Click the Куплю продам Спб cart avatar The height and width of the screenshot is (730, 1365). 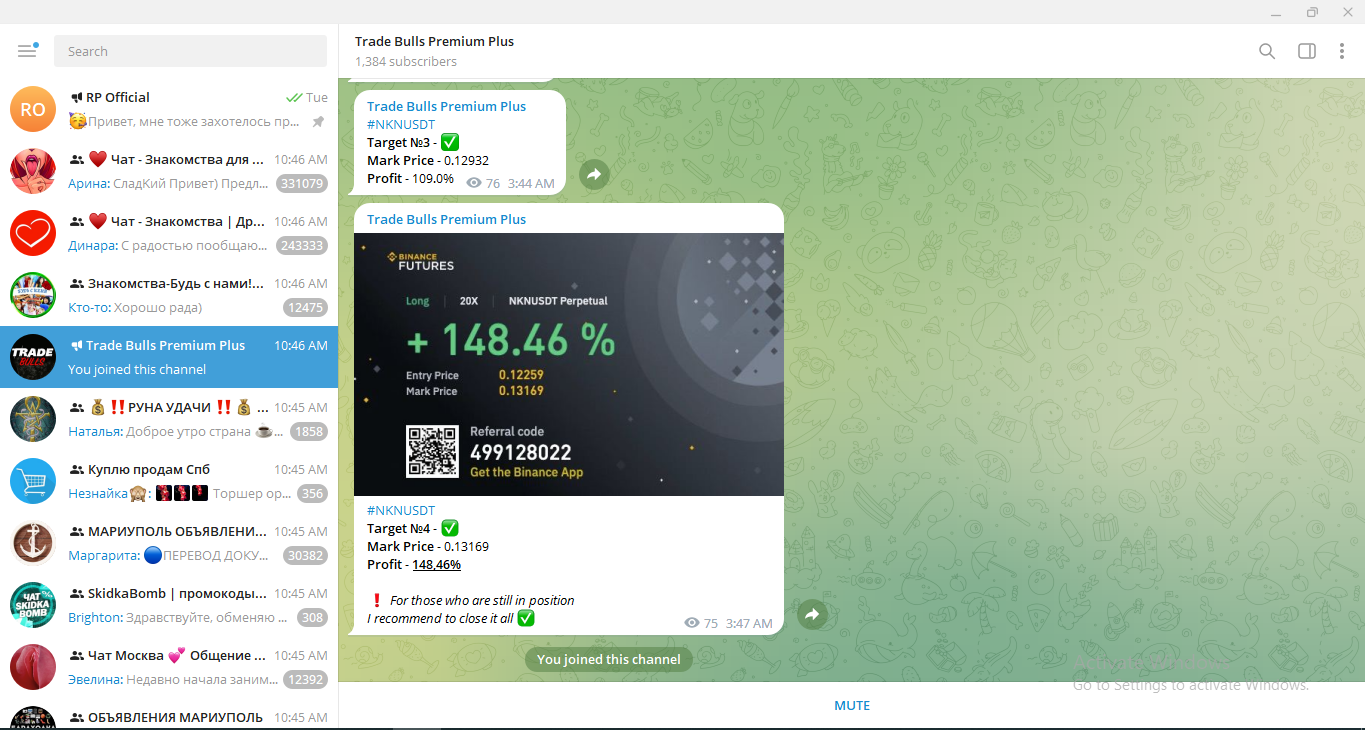(x=33, y=481)
